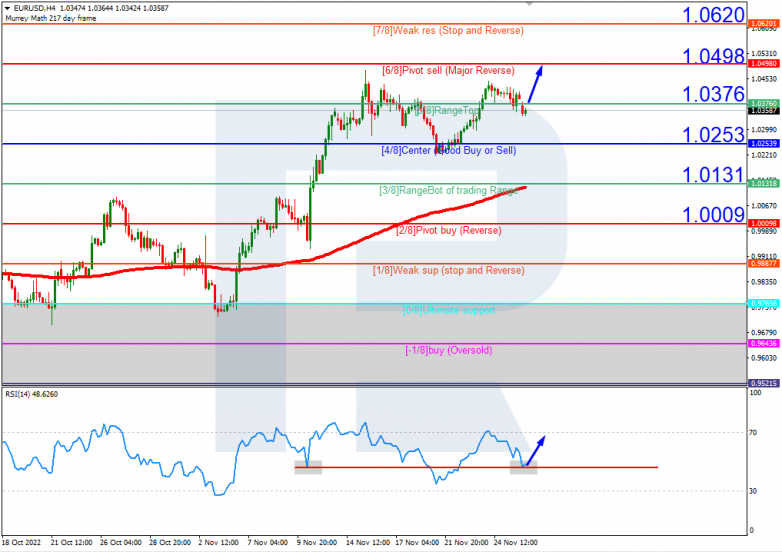Click the [-1/8]buy (Oversold) label
This screenshot has width=782, height=552.
[448, 350]
